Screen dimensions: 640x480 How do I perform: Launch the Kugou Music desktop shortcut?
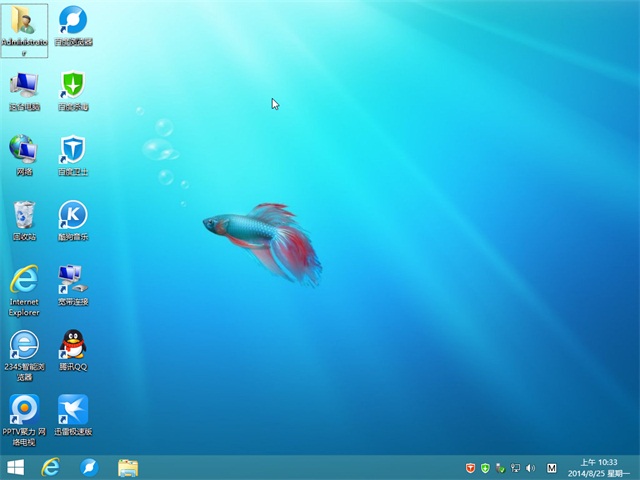[x=73, y=216]
